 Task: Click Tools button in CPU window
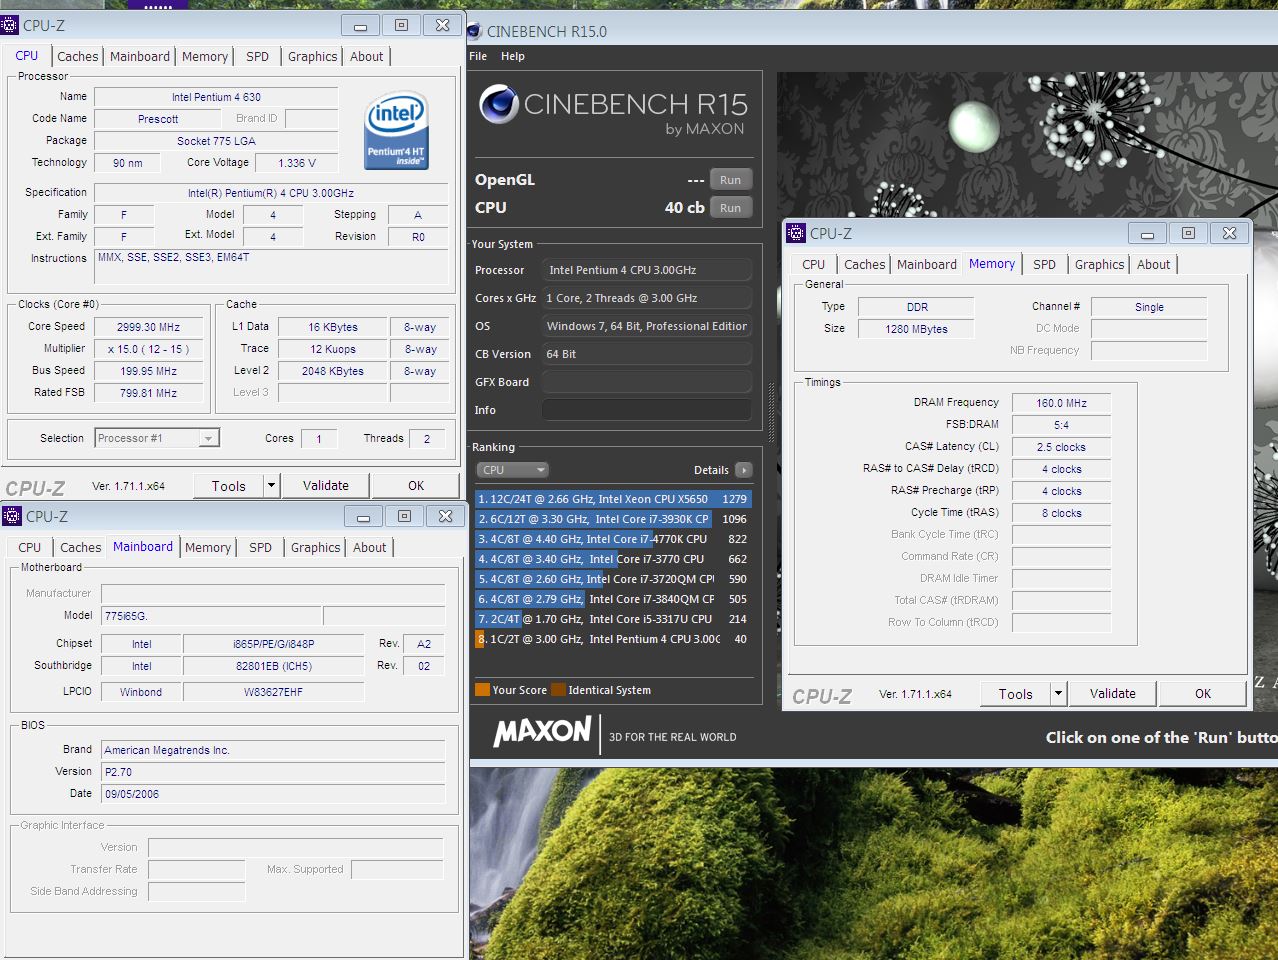point(228,485)
